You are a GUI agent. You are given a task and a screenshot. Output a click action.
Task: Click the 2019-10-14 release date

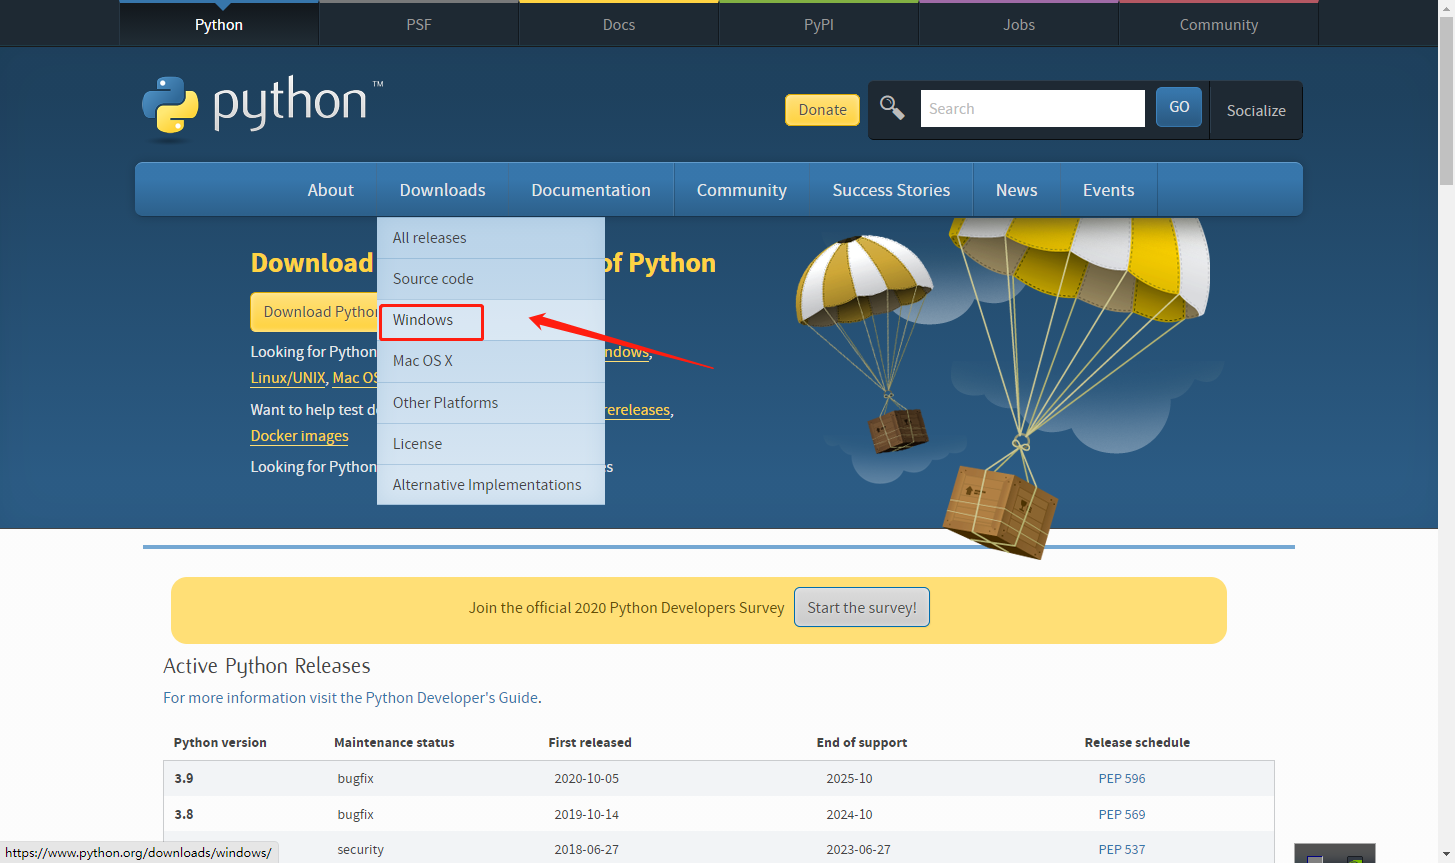coord(587,814)
